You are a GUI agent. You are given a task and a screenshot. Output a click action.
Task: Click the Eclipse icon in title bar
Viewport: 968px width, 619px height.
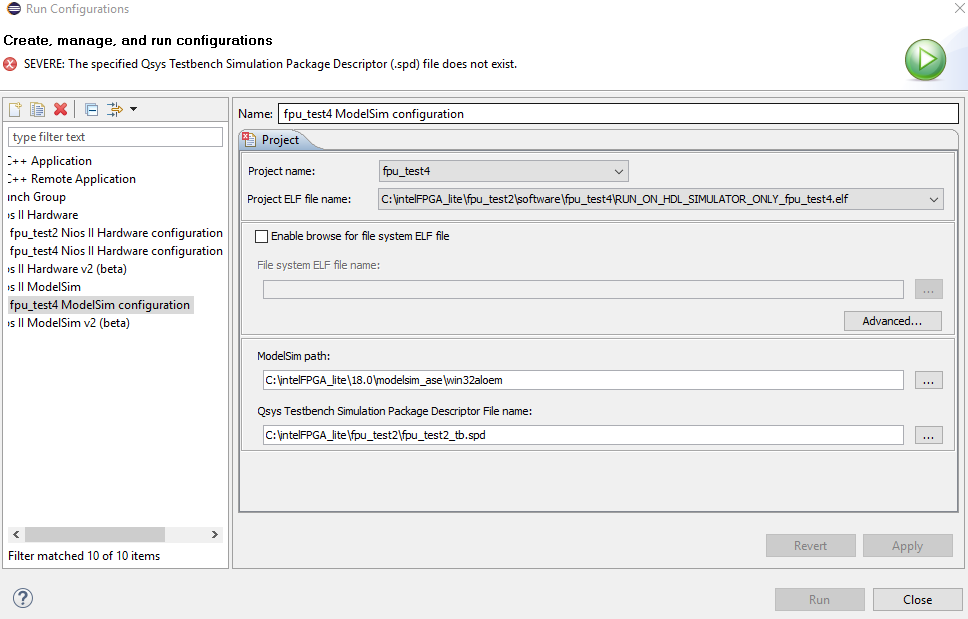point(14,9)
